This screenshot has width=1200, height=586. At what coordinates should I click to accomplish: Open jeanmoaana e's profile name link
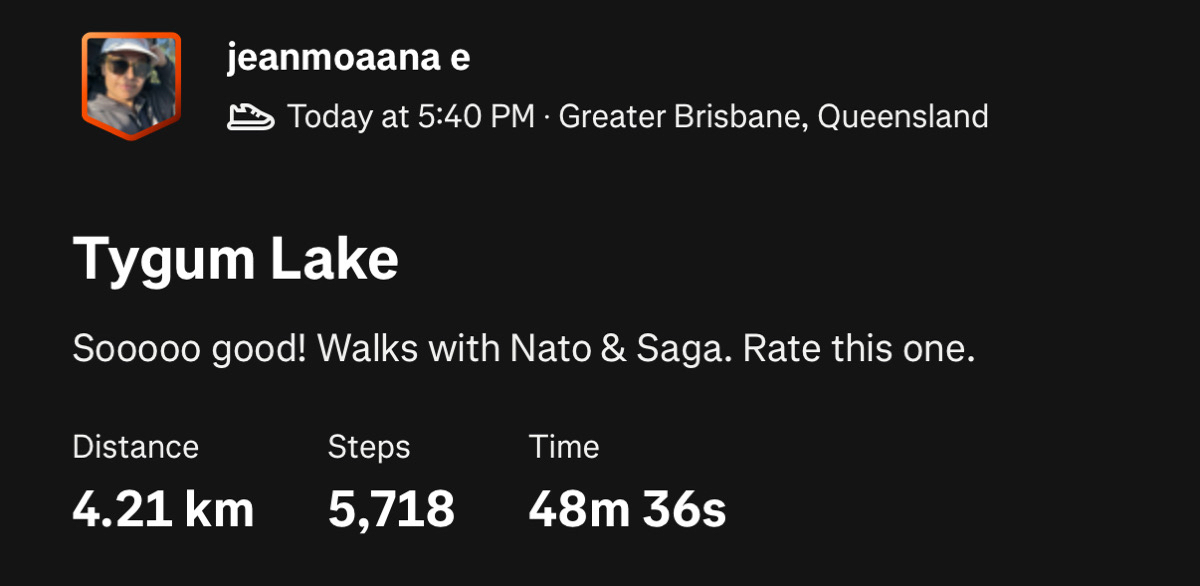click(348, 58)
